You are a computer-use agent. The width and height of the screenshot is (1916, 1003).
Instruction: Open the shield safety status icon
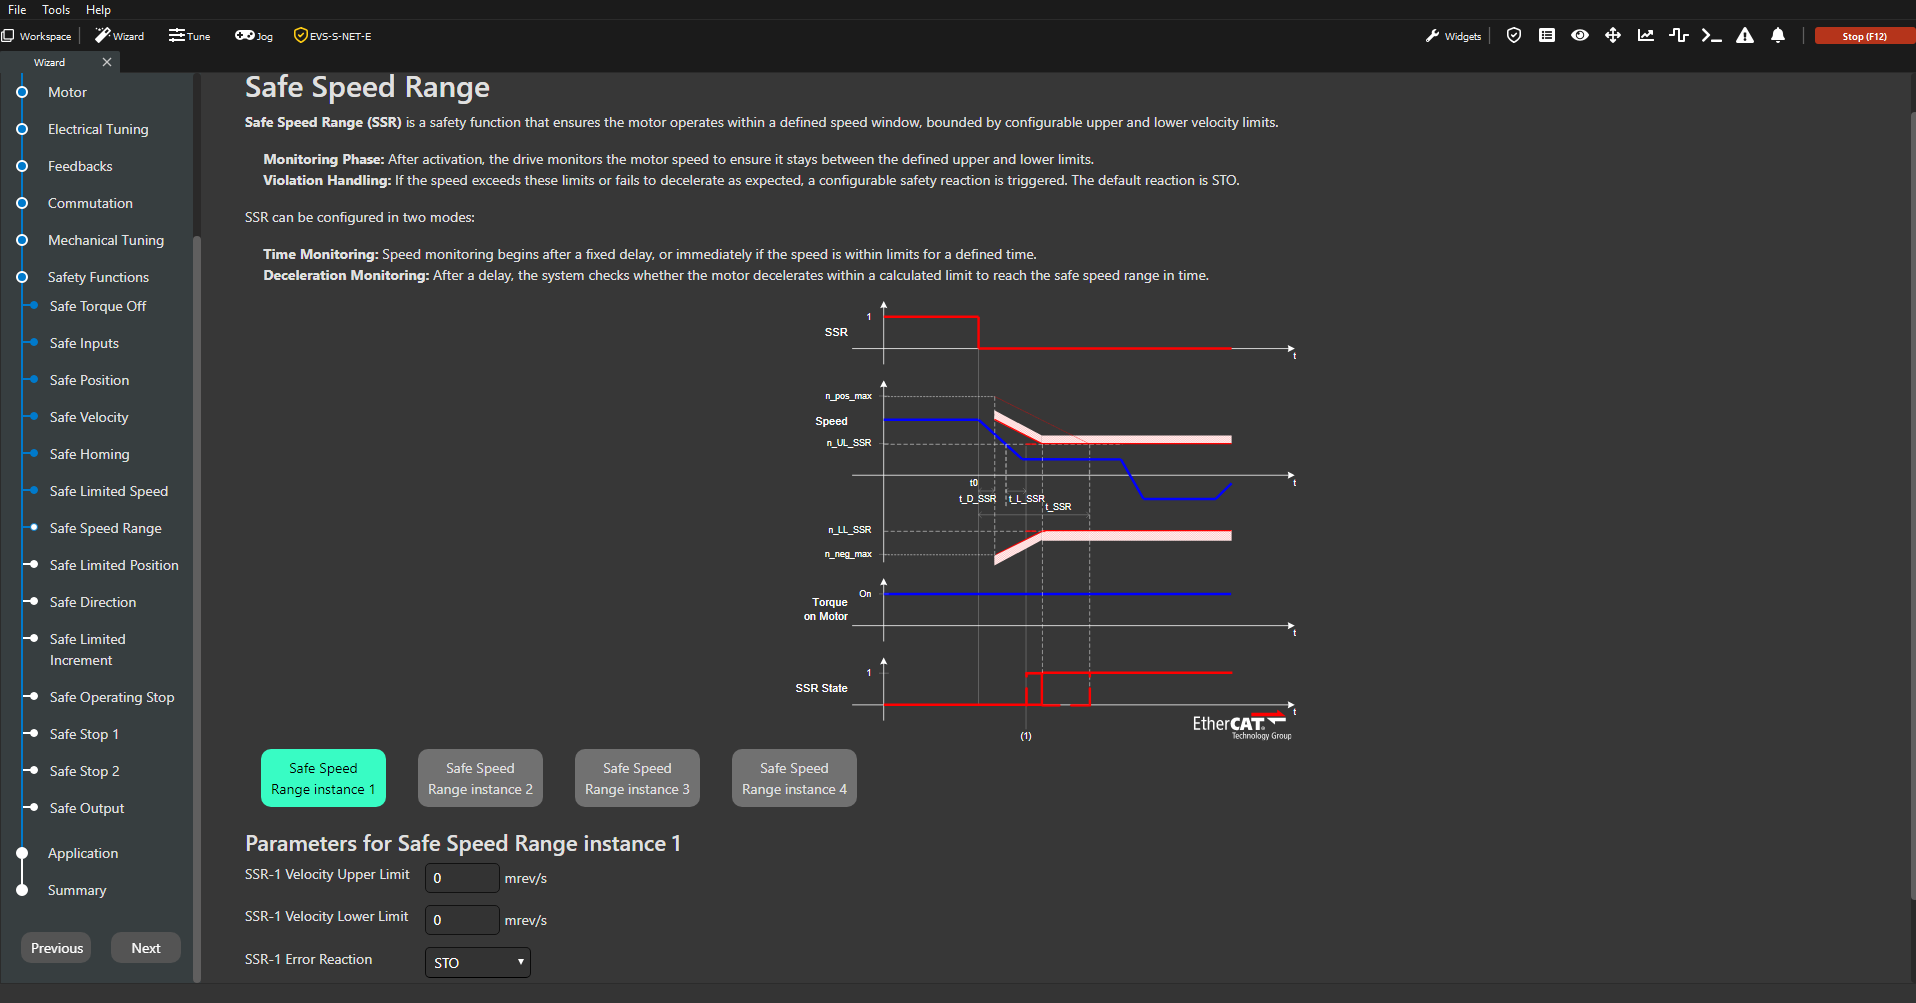[x=1514, y=36]
